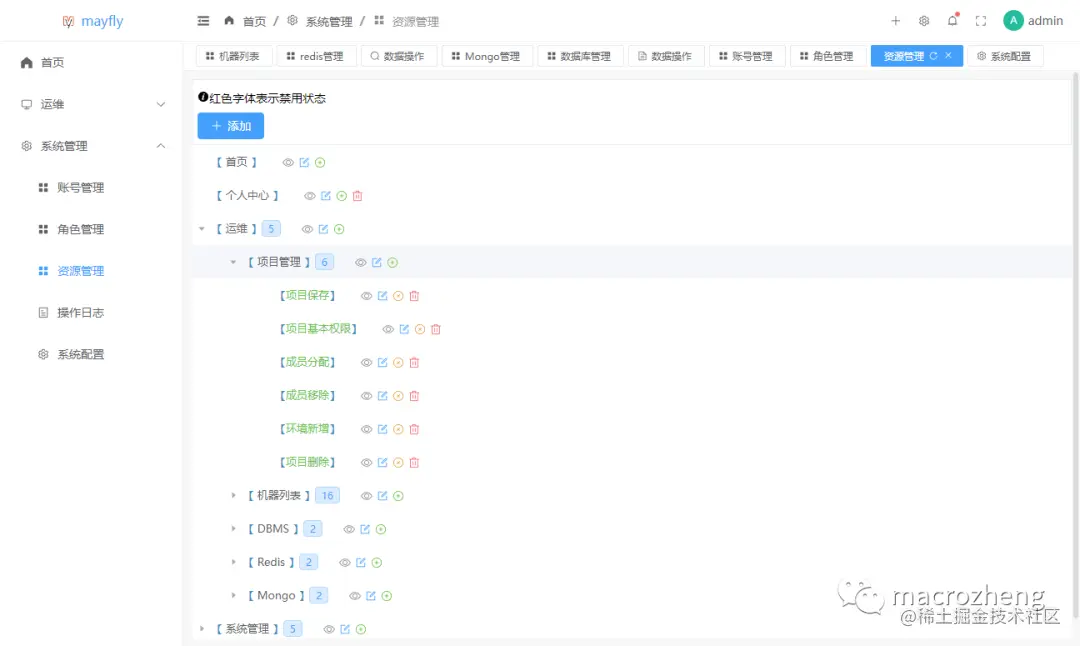The height and width of the screenshot is (646, 1080).
Task: Add child under 项目管理 resource
Action: pyautogui.click(x=393, y=262)
